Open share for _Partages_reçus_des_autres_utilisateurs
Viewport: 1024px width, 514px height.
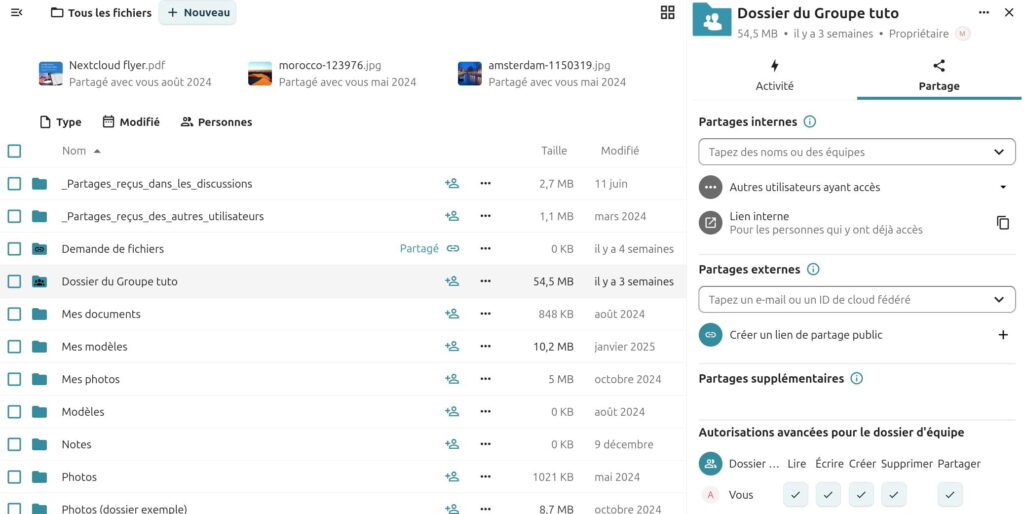pos(452,216)
